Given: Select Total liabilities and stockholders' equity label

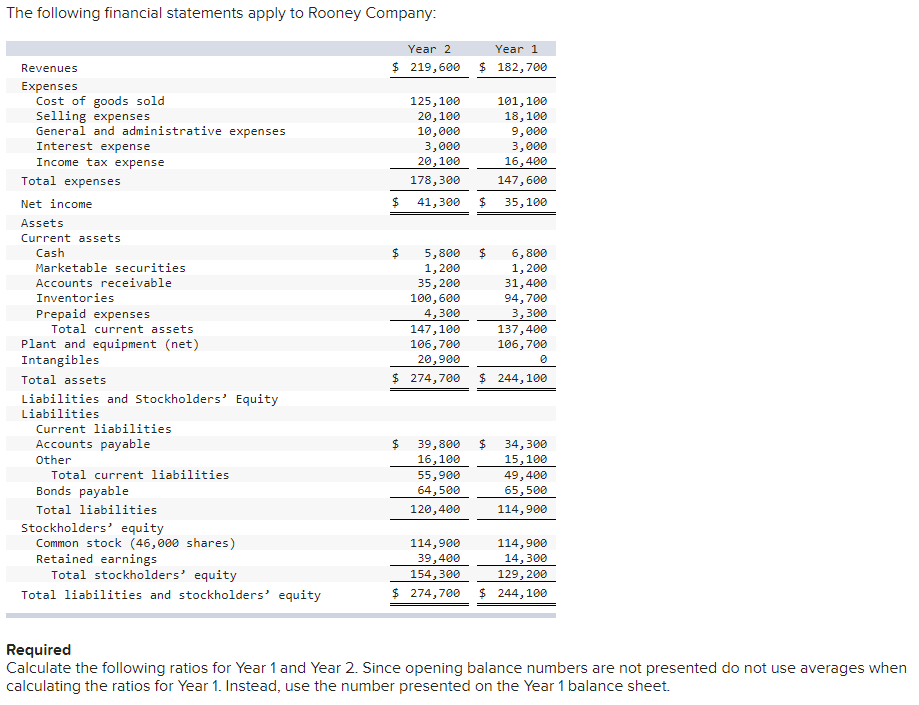Looking at the screenshot, I should (171, 595).
